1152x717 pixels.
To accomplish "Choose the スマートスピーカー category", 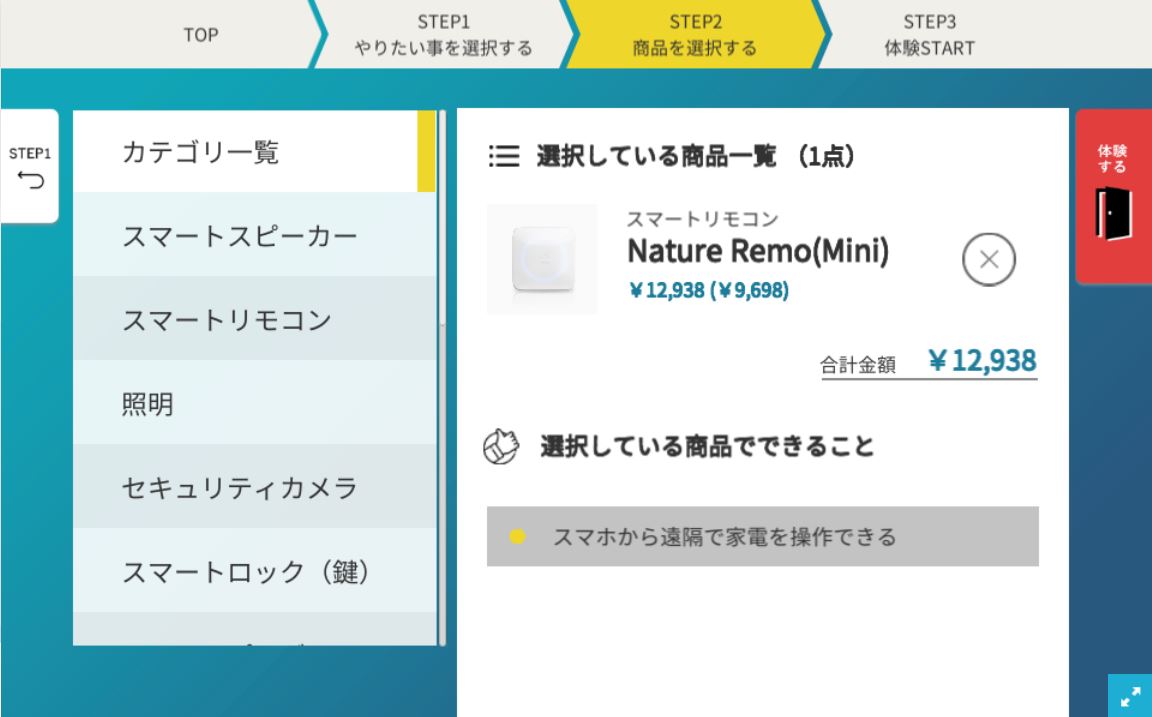I will coord(254,235).
